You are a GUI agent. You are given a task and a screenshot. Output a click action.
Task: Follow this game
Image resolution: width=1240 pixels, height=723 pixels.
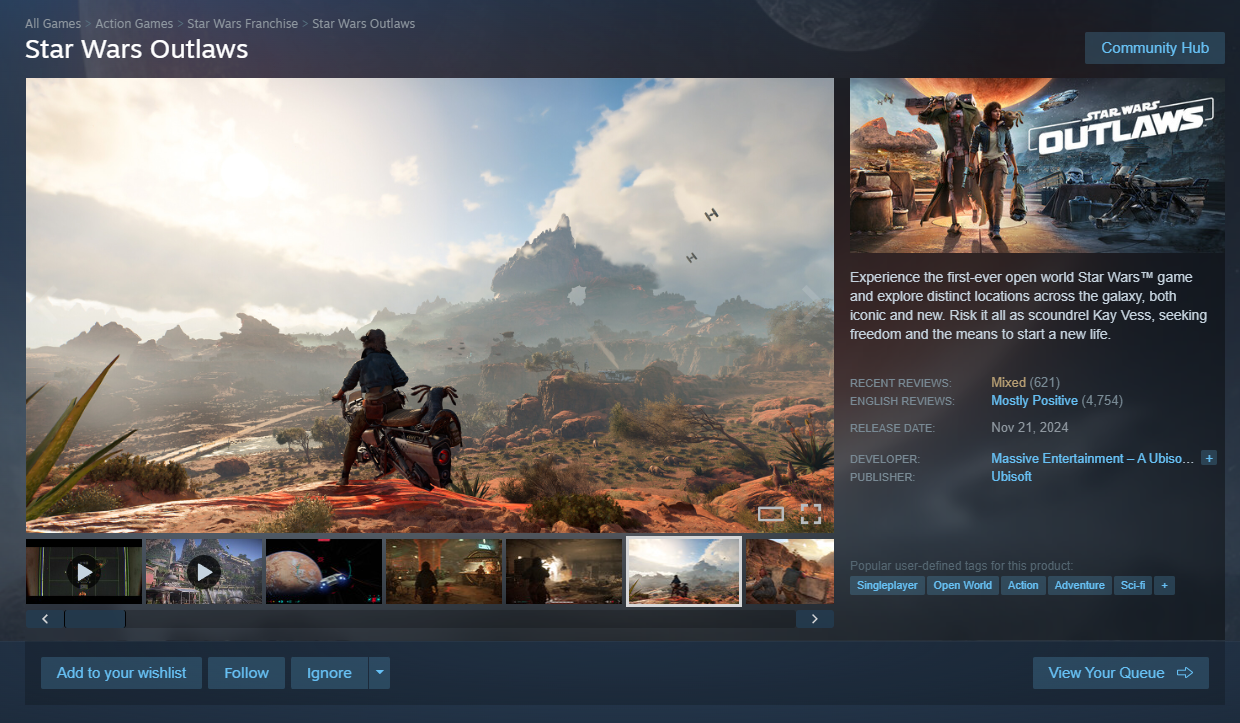click(x=246, y=673)
